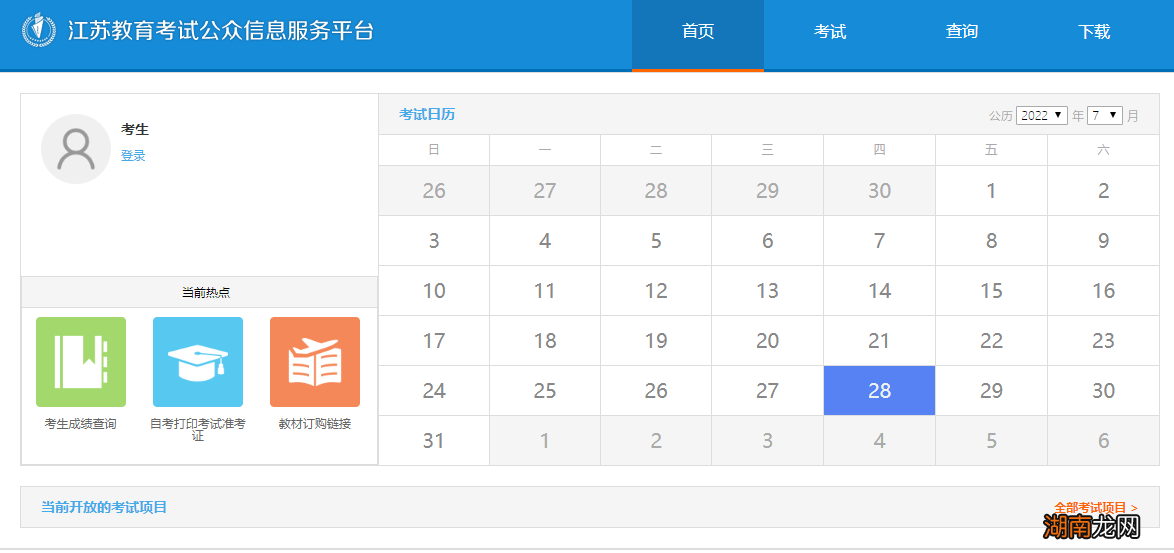Select calendar date 16

click(1104, 290)
